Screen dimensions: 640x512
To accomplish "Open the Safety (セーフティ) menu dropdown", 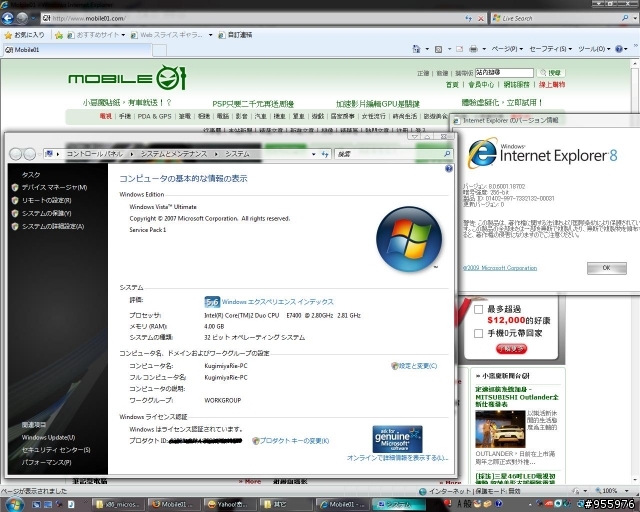I will pos(550,48).
